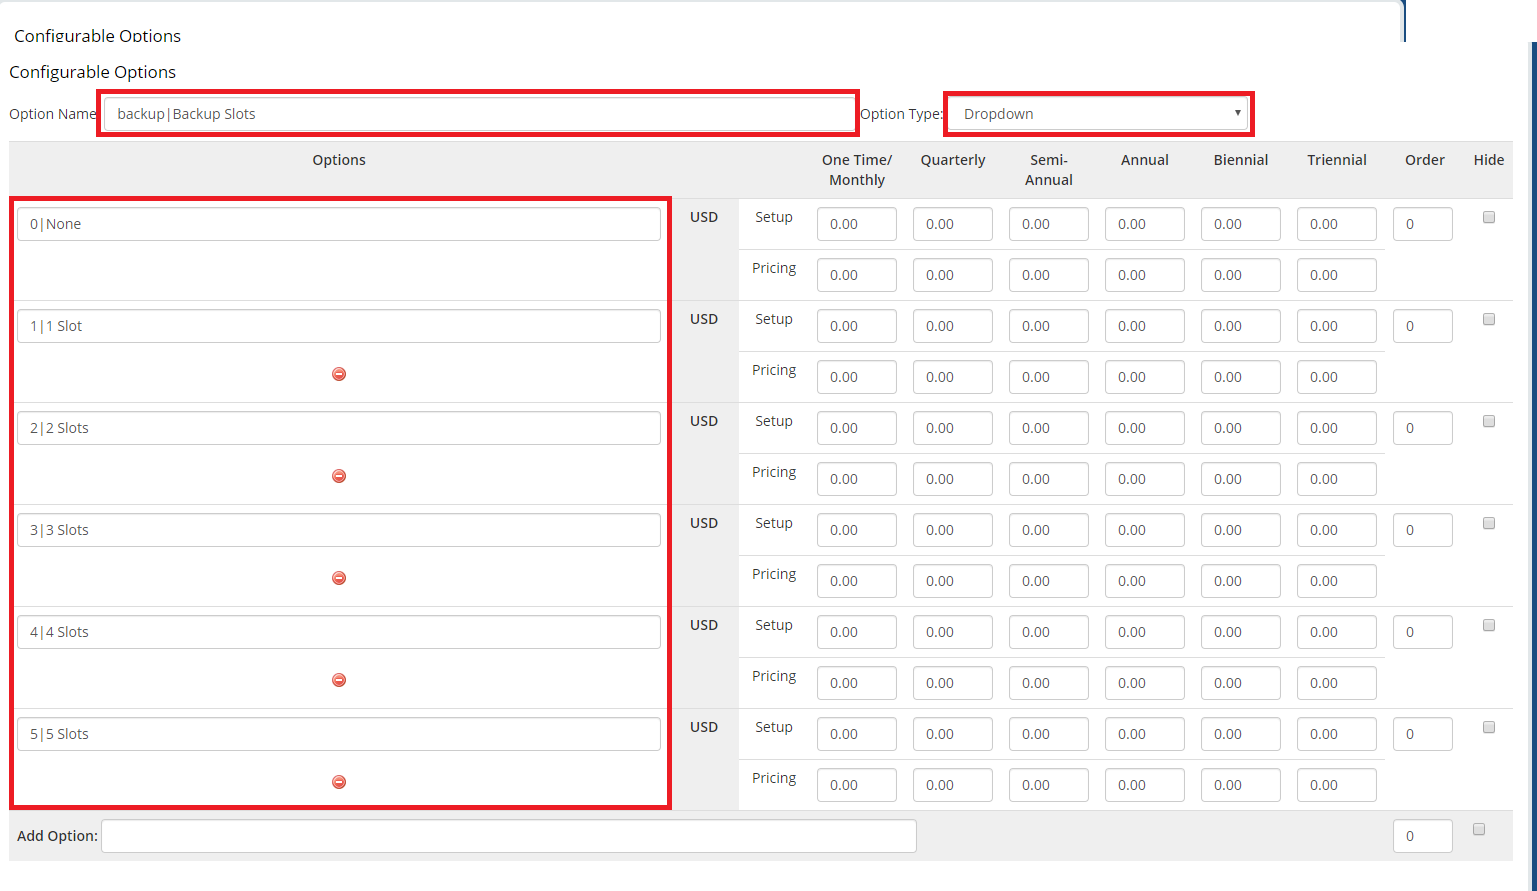Viewport: 1537px width, 891px height.
Task: Click Monthly Setup field for '0|None'
Action: click(x=857, y=224)
